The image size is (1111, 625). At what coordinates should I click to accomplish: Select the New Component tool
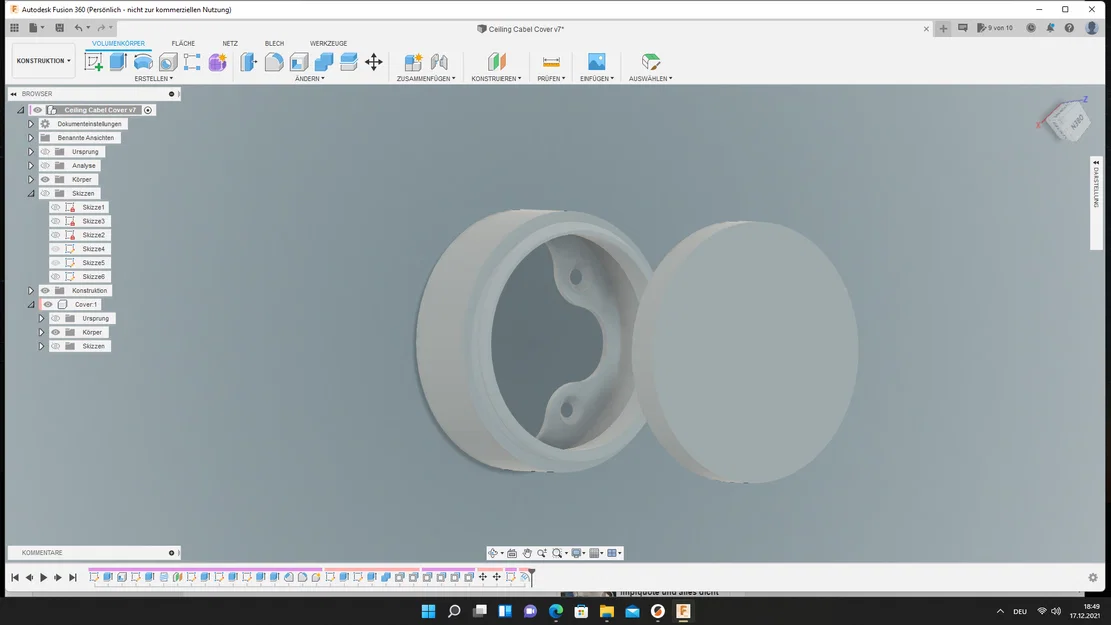(413, 62)
